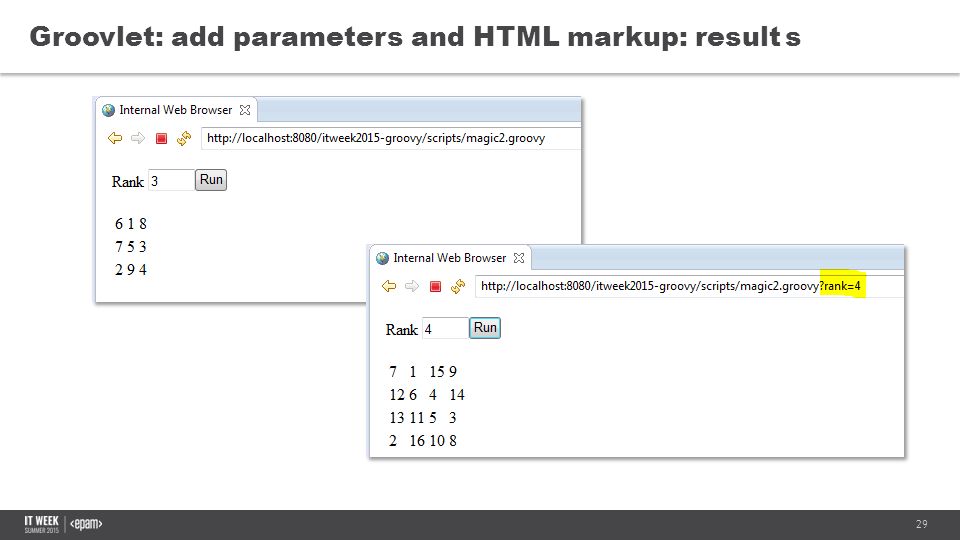The image size is (960, 540).
Task: Click the result row '7 1 15 9'
Action: [x=423, y=372]
